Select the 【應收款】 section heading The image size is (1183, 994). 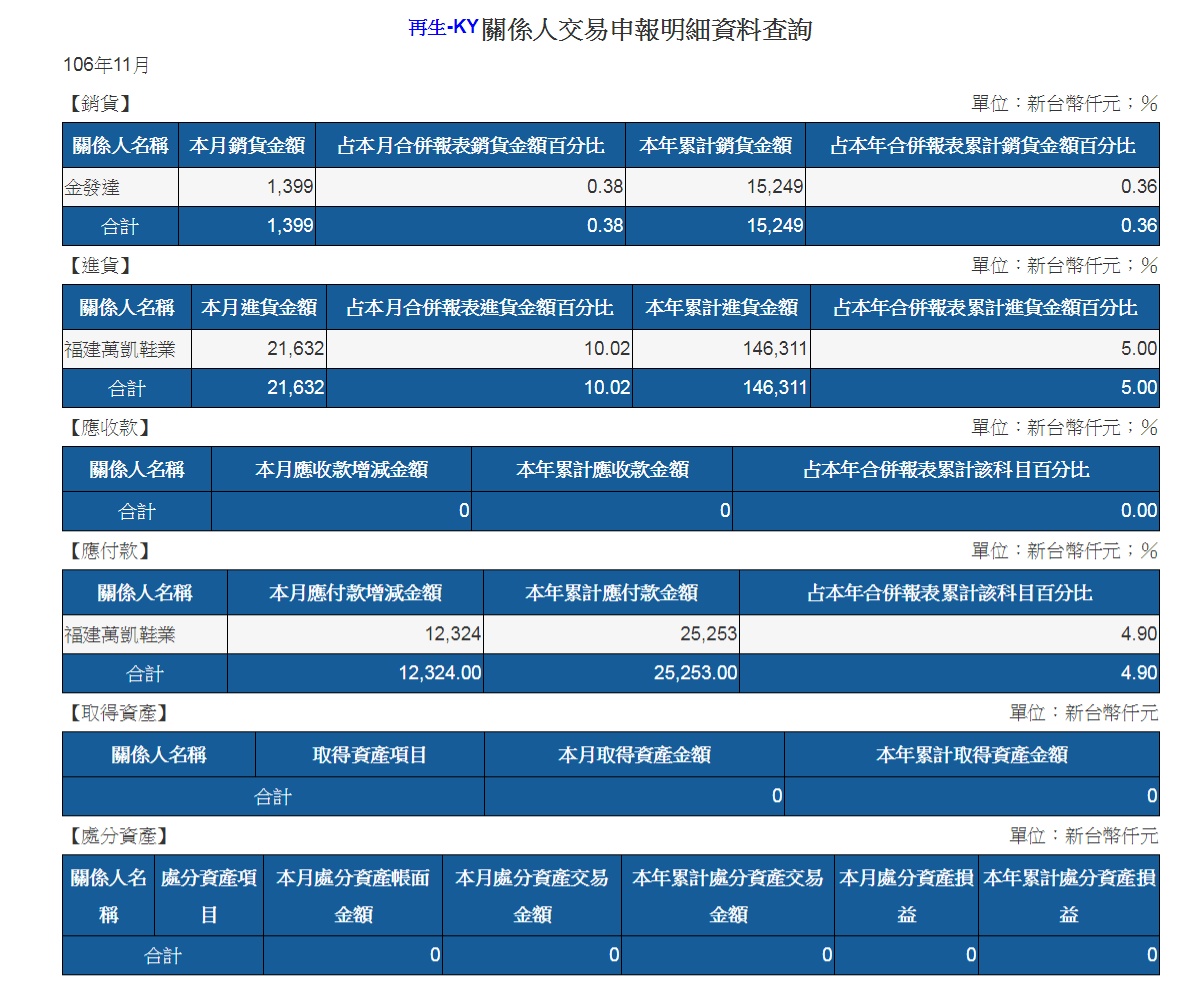(109, 428)
